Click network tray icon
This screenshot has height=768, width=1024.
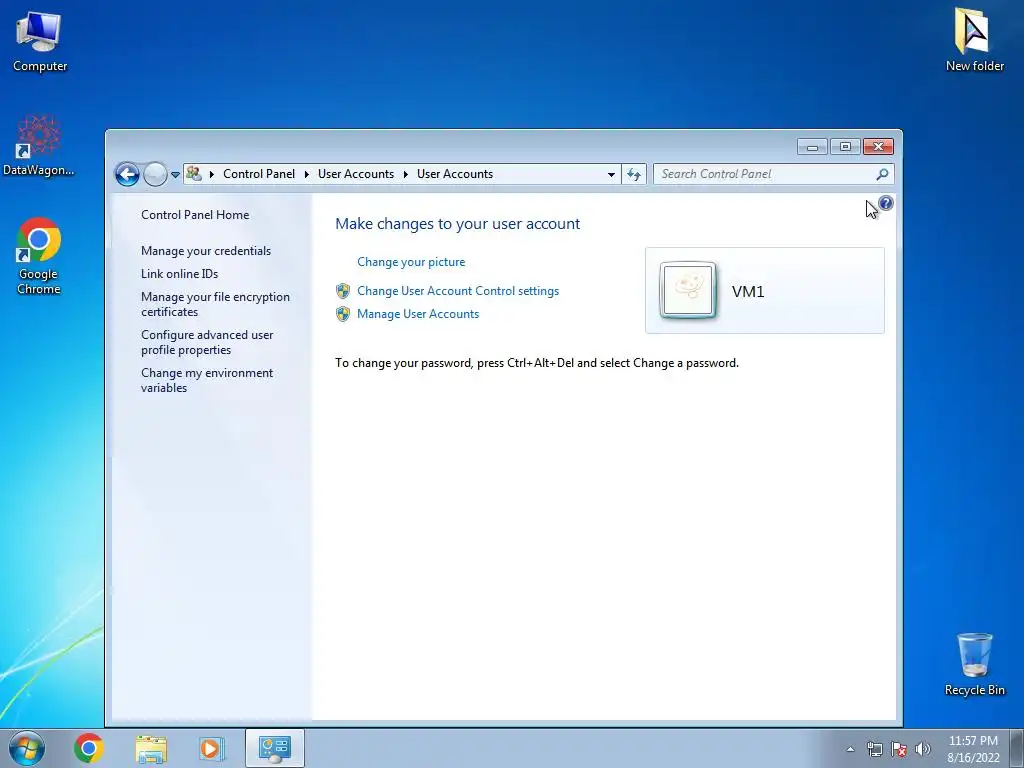(874, 749)
